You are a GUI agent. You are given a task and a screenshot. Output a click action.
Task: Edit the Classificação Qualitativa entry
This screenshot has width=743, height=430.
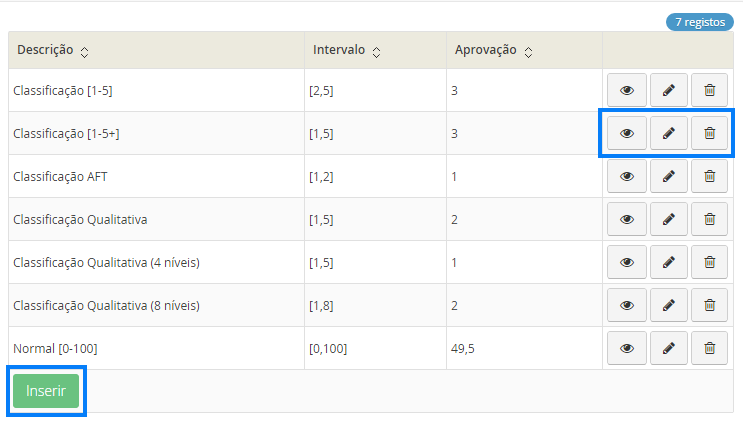coord(668,219)
